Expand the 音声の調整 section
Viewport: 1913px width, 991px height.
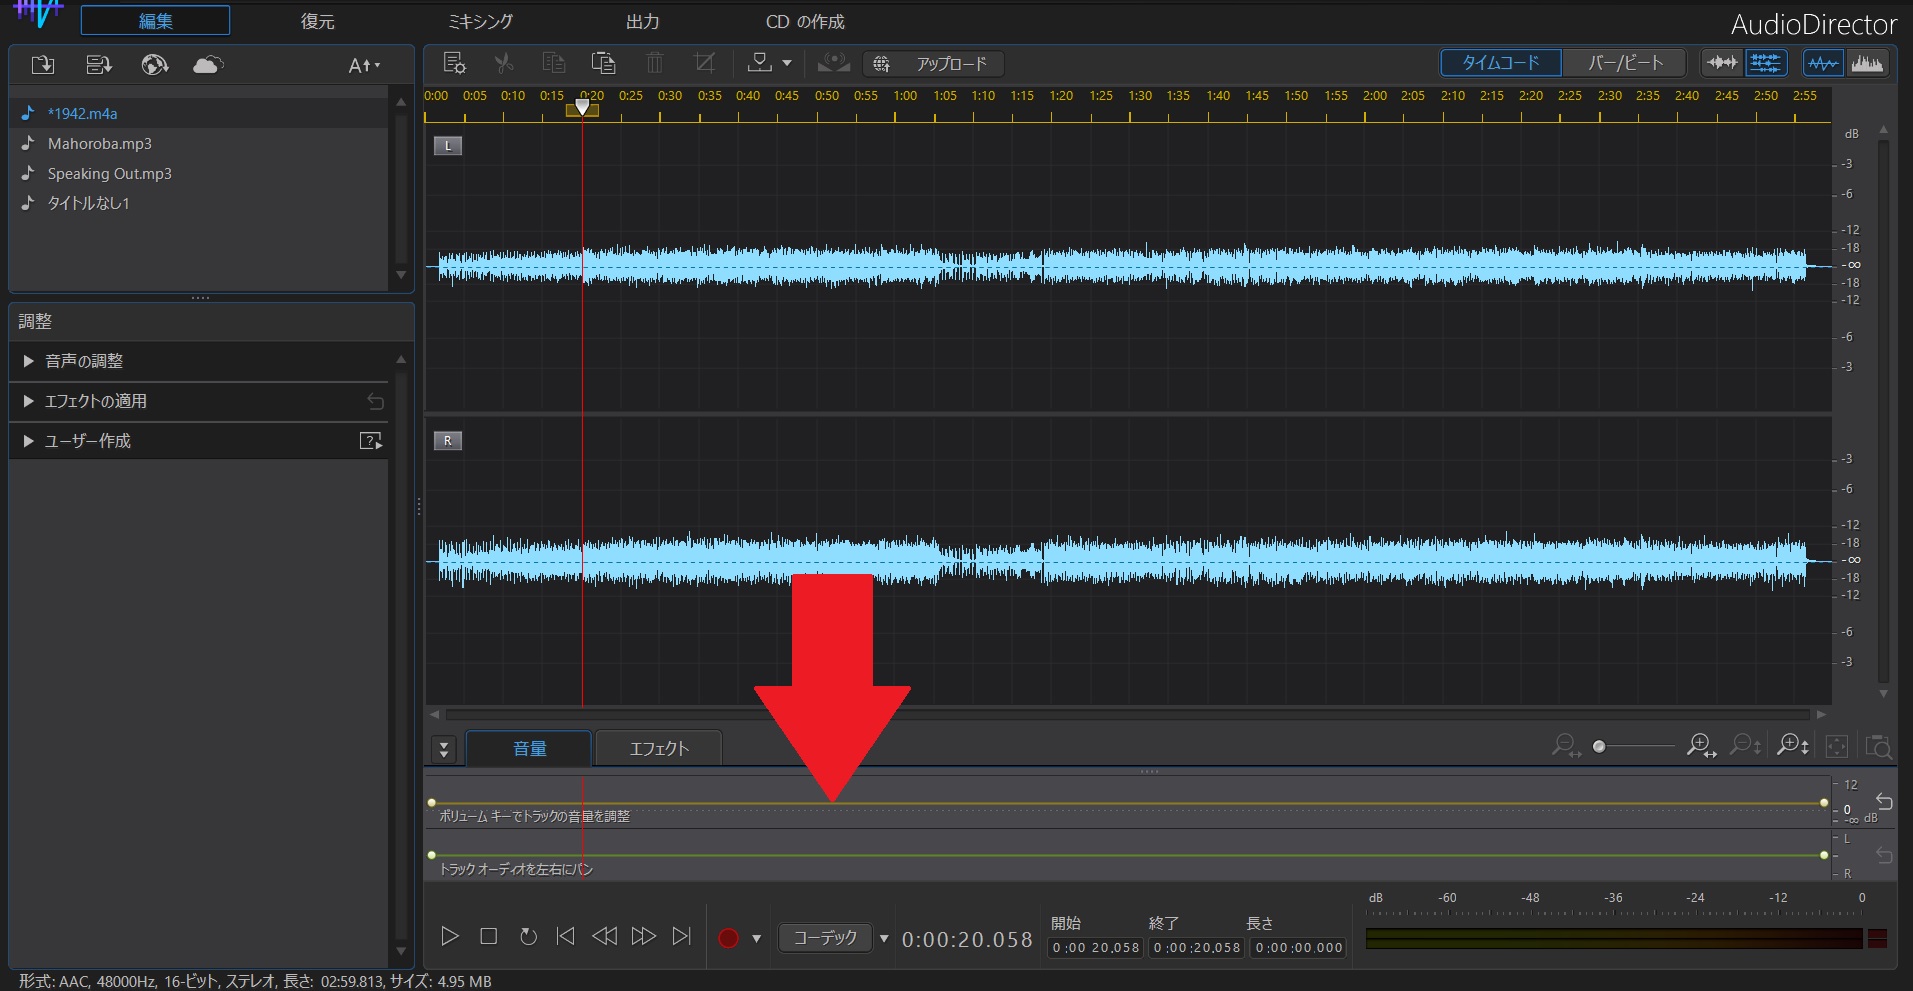click(83, 361)
